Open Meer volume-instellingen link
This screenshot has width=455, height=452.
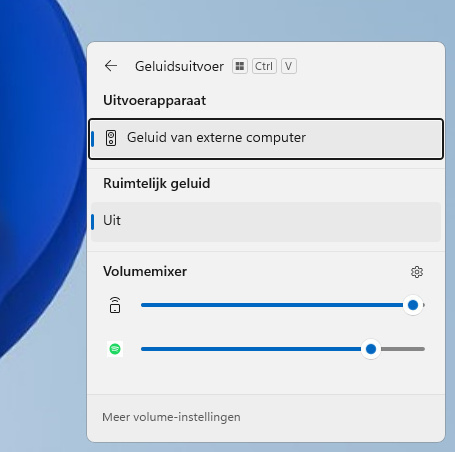pyautogui.click(x=171, y=417)
